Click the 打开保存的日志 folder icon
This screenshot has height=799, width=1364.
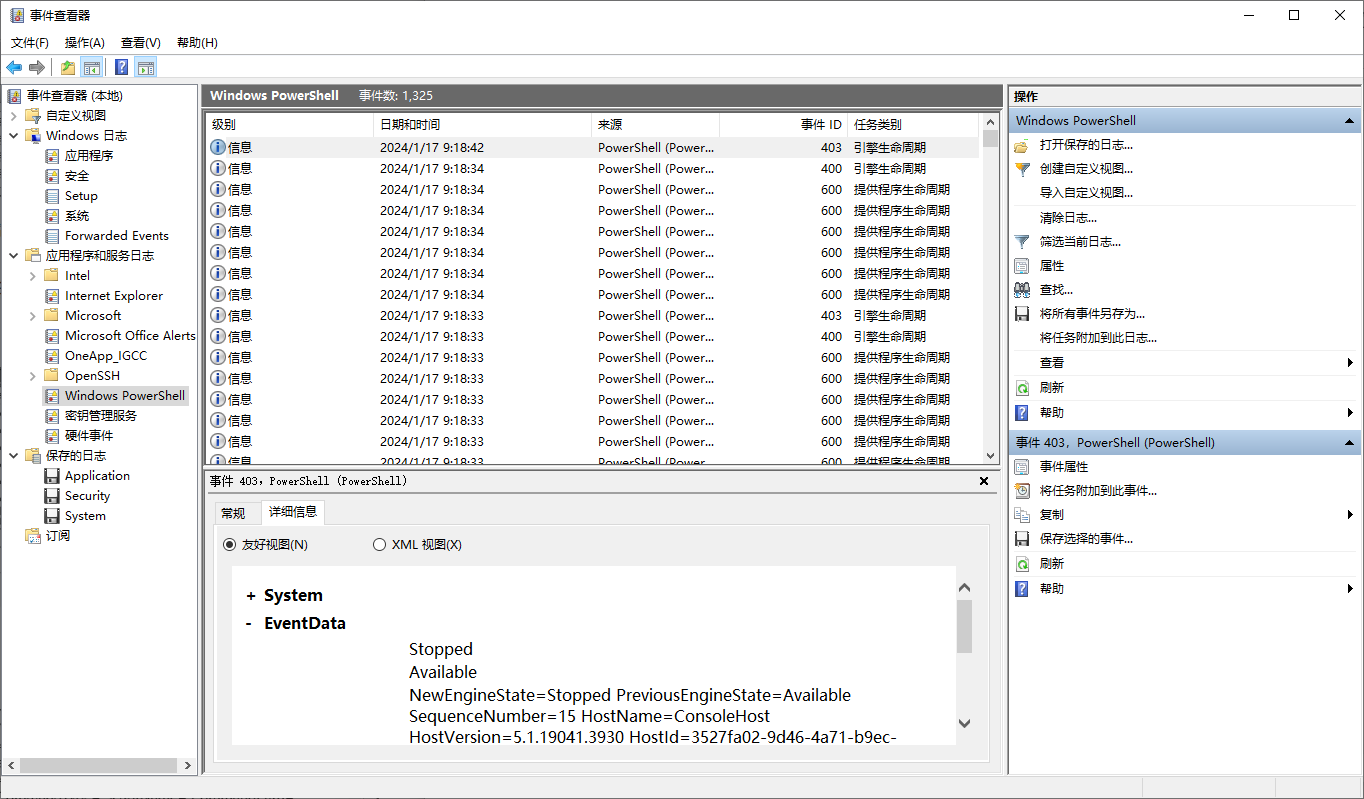tap(1022, 145)
